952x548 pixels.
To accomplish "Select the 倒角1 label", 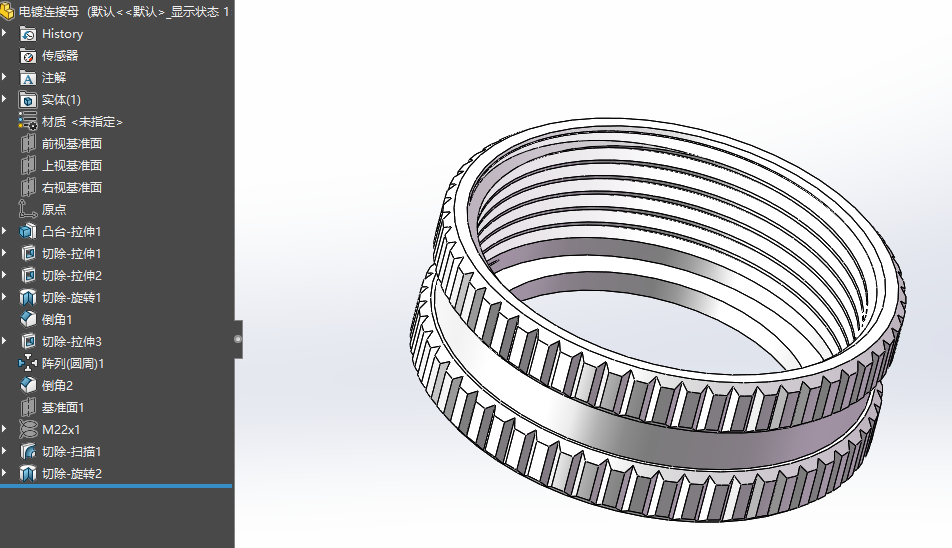I will click(x=57, y=319).
